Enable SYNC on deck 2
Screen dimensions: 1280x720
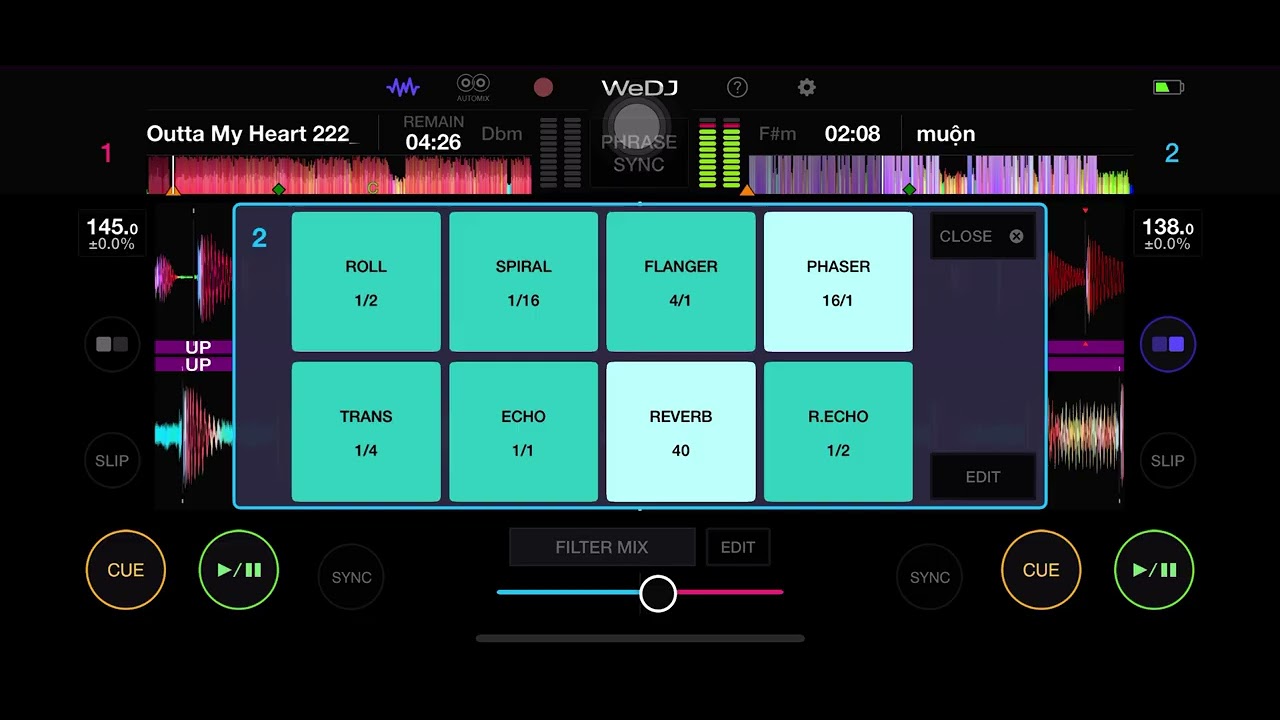point(930,577)
